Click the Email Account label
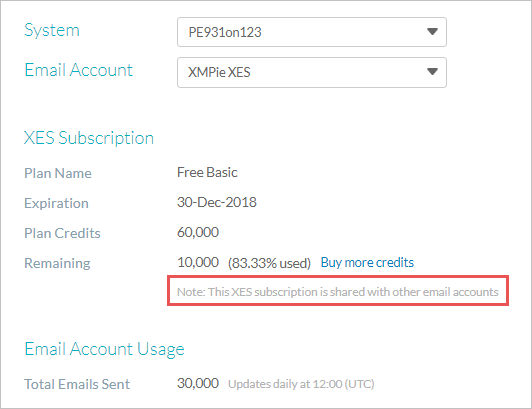Viewport: 532px width, 409px height. [x=78, y=70]
